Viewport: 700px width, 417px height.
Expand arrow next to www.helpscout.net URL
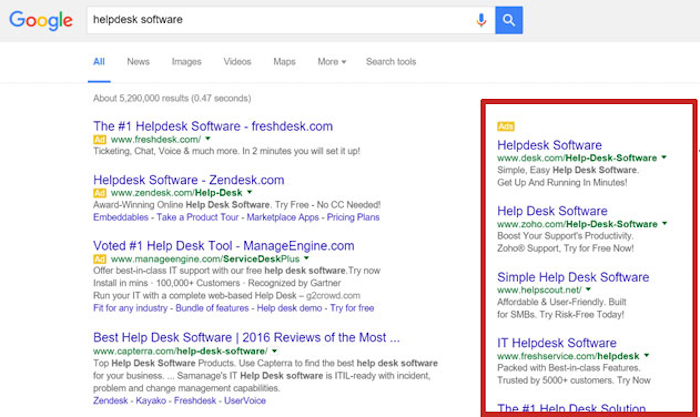(588, 289)
